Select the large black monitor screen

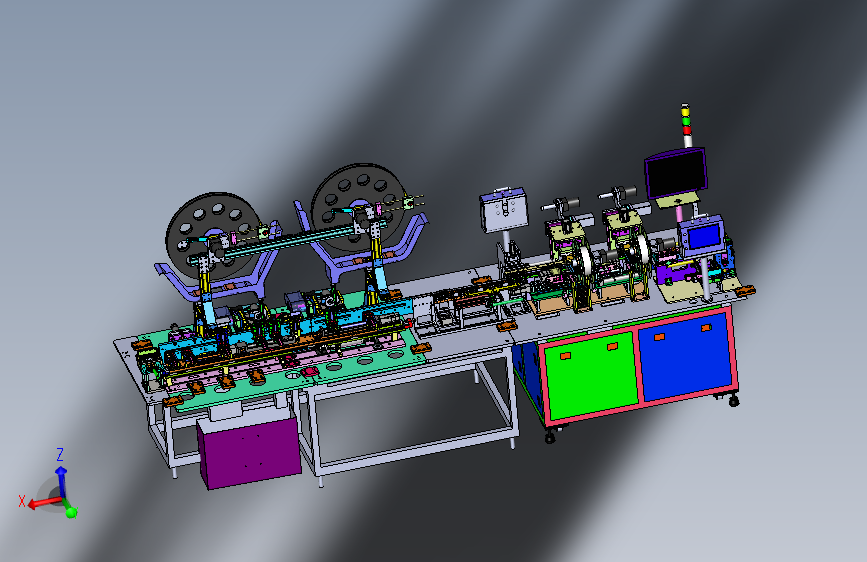click(x=676, y=174)
